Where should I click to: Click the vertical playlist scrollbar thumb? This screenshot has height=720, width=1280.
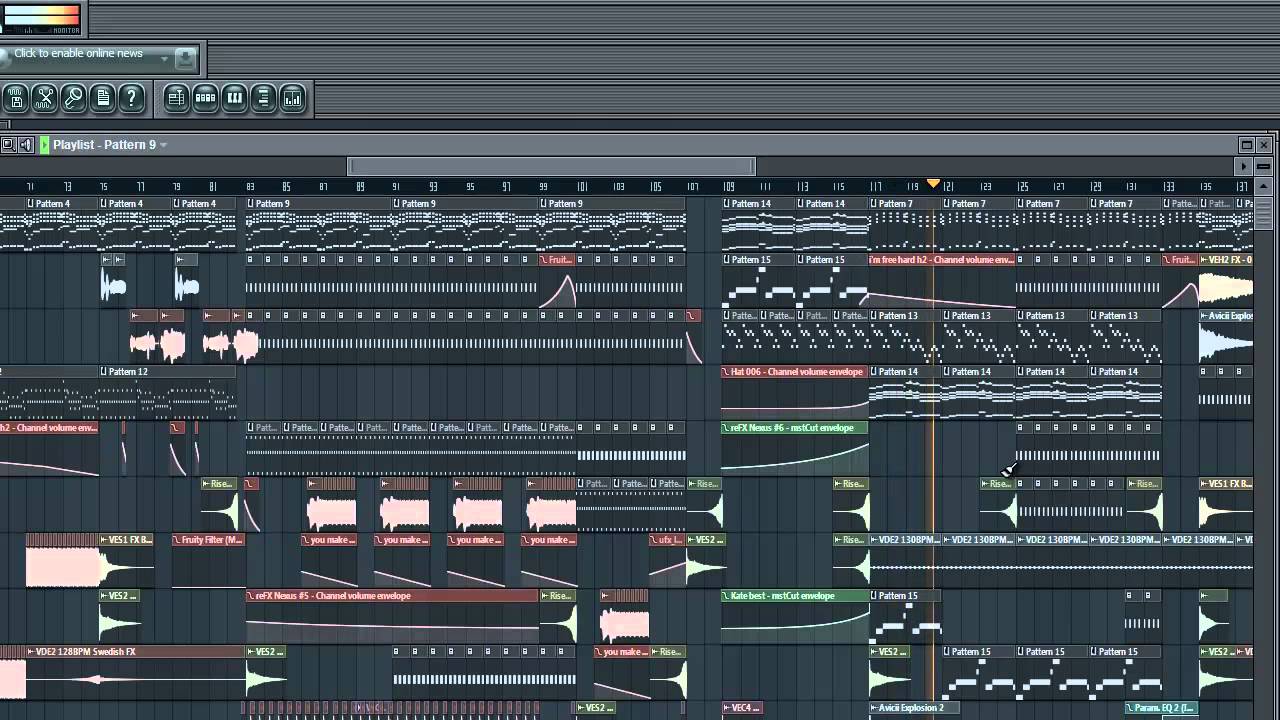tap(1264, 213)
